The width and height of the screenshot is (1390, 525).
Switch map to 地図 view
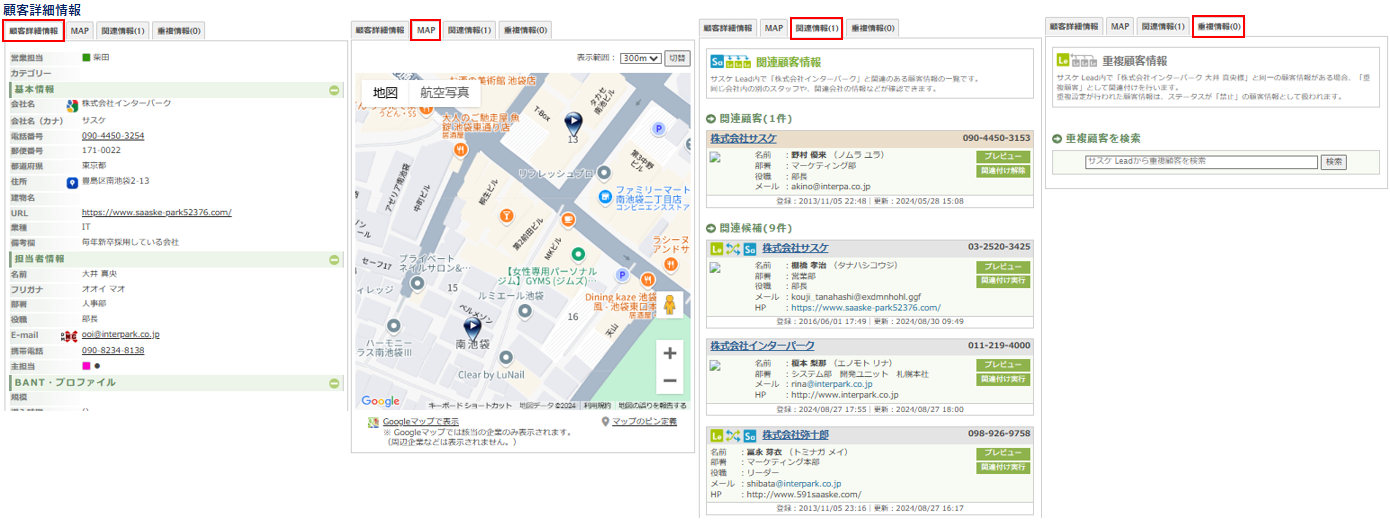(385, 92)
